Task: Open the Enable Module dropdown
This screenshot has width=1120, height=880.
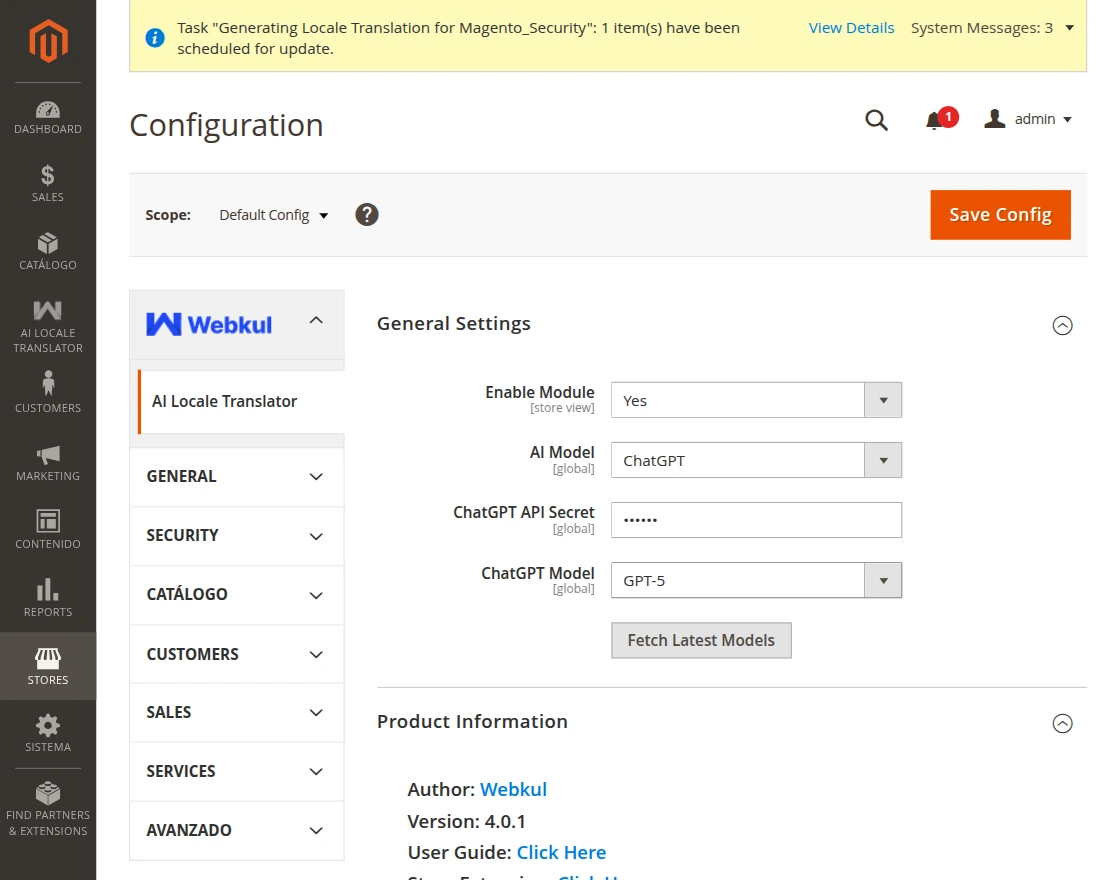Action: pos(756,400)
